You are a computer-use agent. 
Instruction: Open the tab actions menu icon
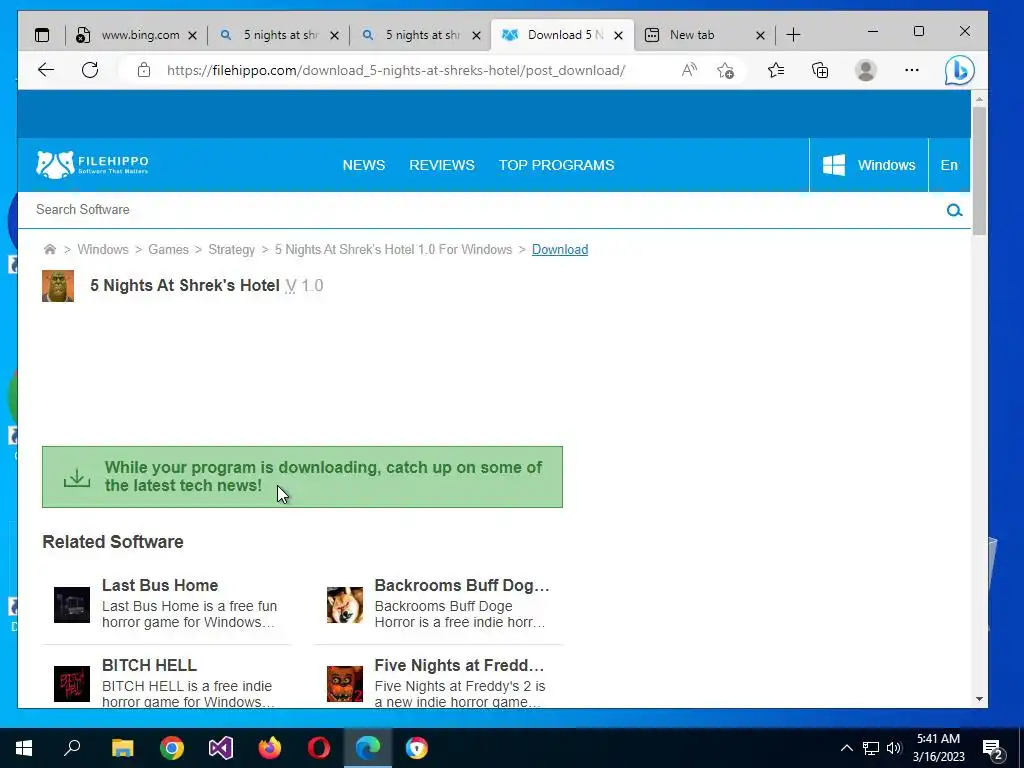(x=42, y=35)
